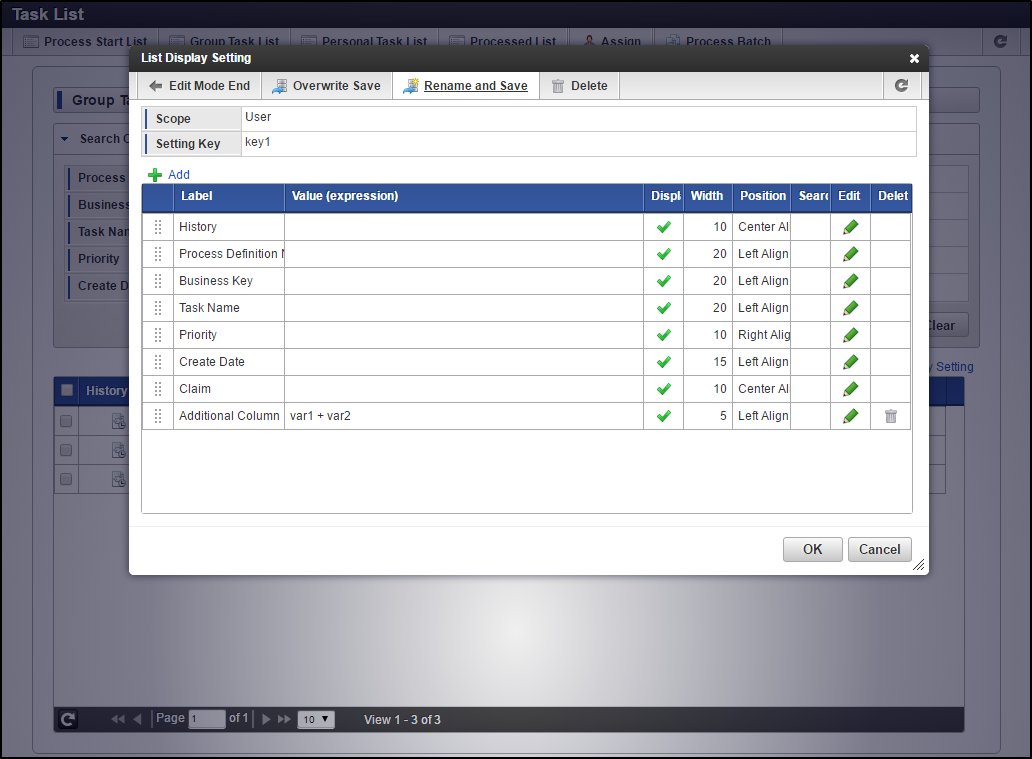Viewport: 1032px width, 759px height.
Task: Click drag handle of Additional Column row
Action: tap(158, 416)
